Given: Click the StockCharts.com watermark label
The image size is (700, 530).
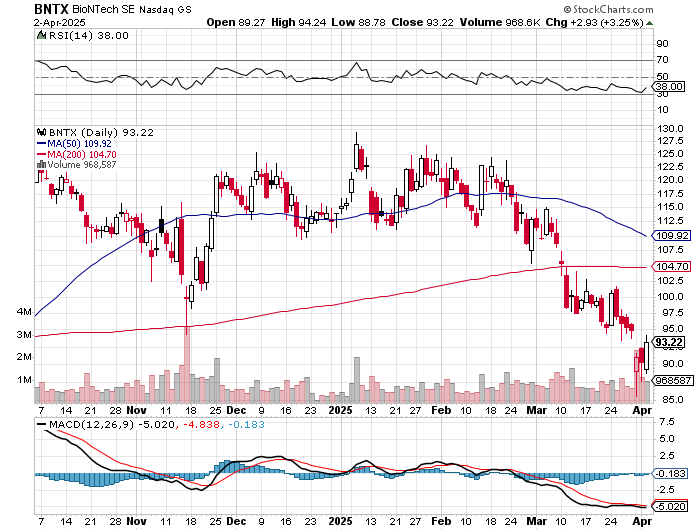Looking at the screenshot, I should click(608, 9).
